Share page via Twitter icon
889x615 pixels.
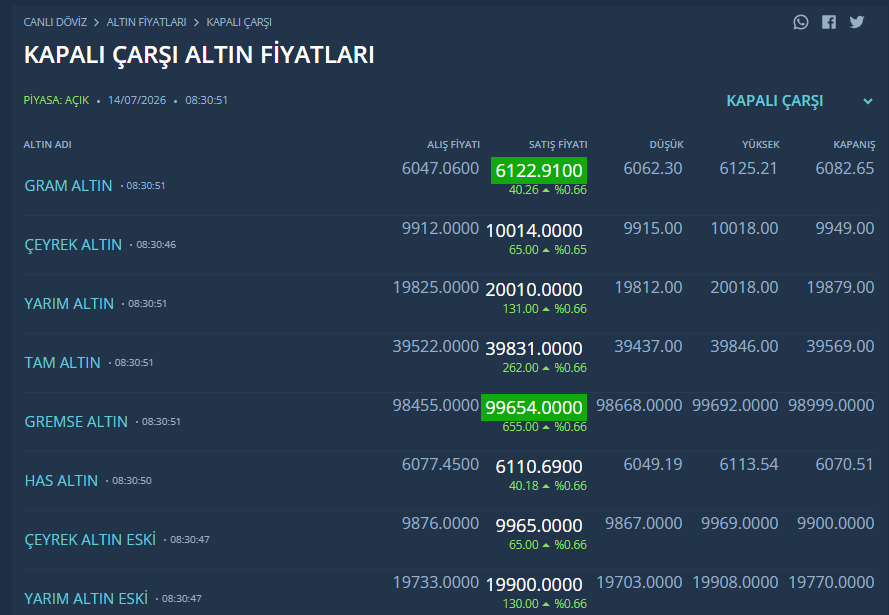(x=857, y=22)
